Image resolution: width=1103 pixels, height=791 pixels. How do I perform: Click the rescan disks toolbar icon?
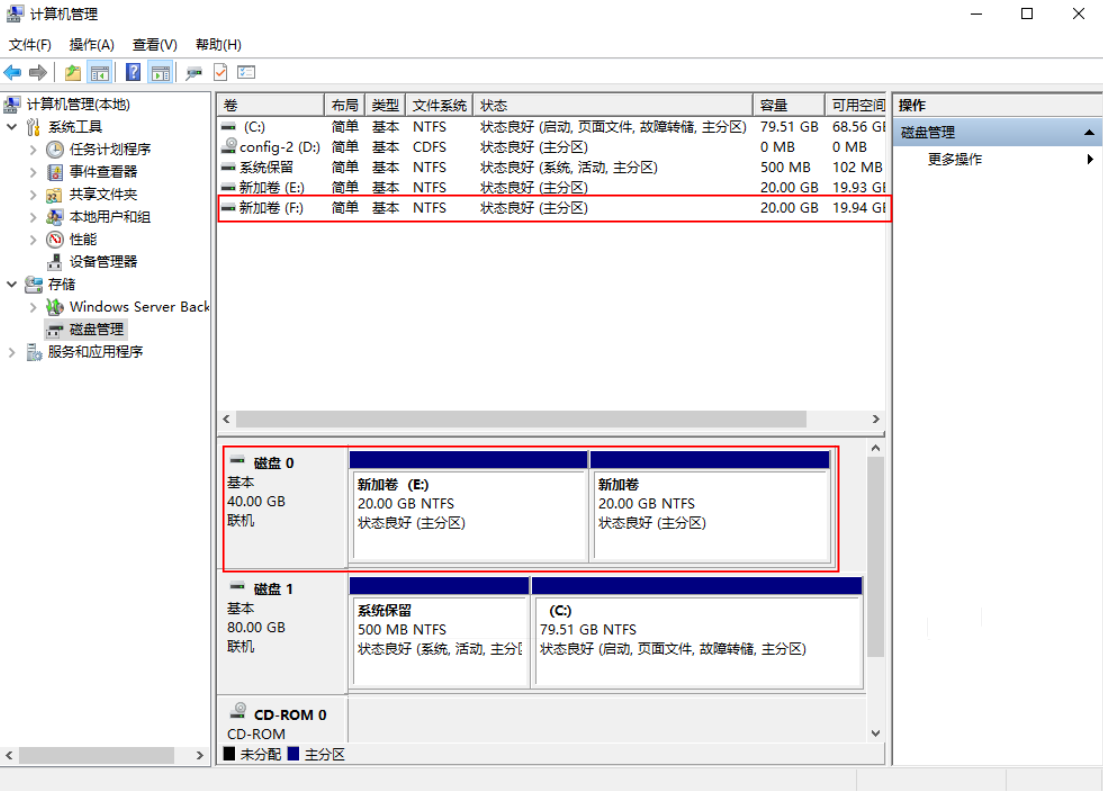pyautogui.click(x=194, y=72)
